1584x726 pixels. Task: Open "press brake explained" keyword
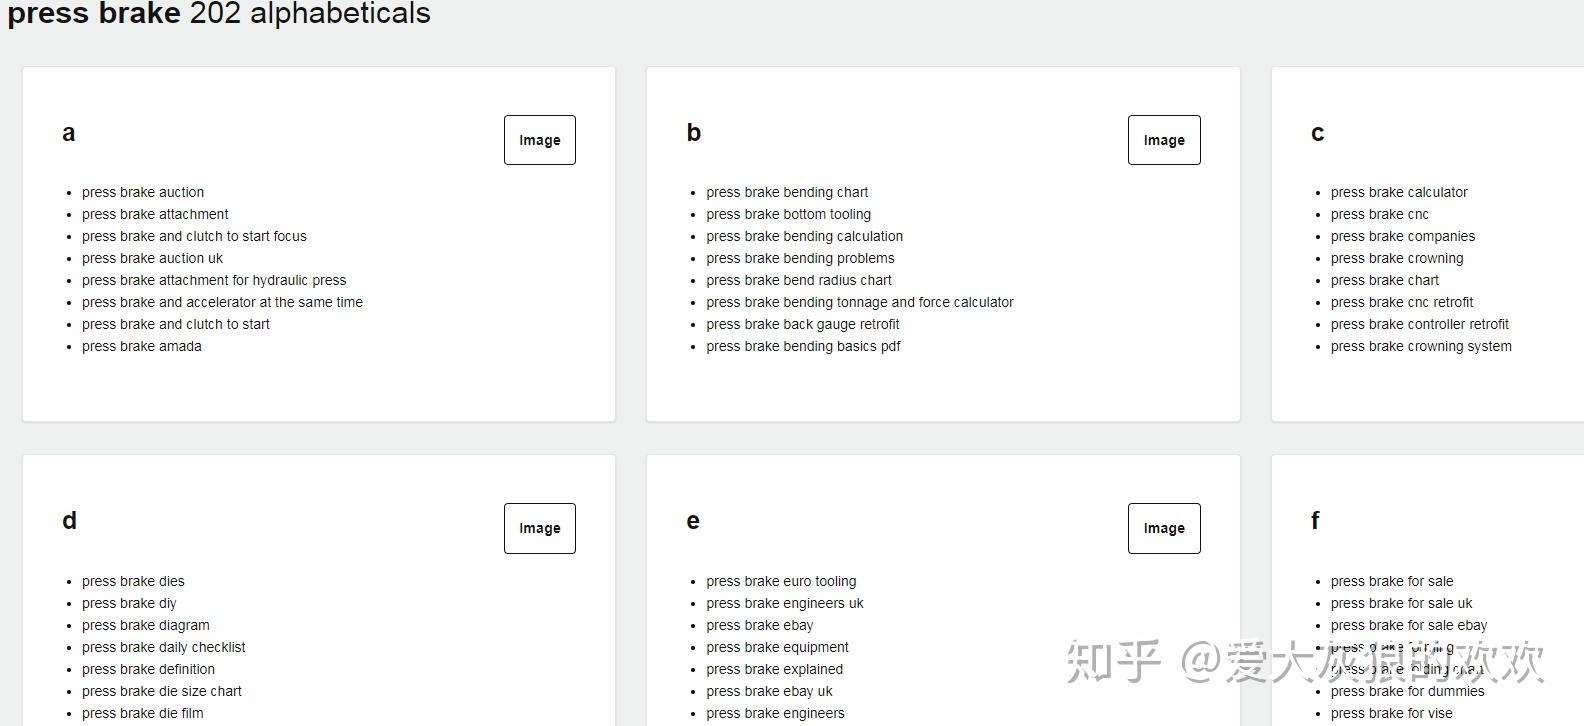pyautogui.click(x=774, y=669)
